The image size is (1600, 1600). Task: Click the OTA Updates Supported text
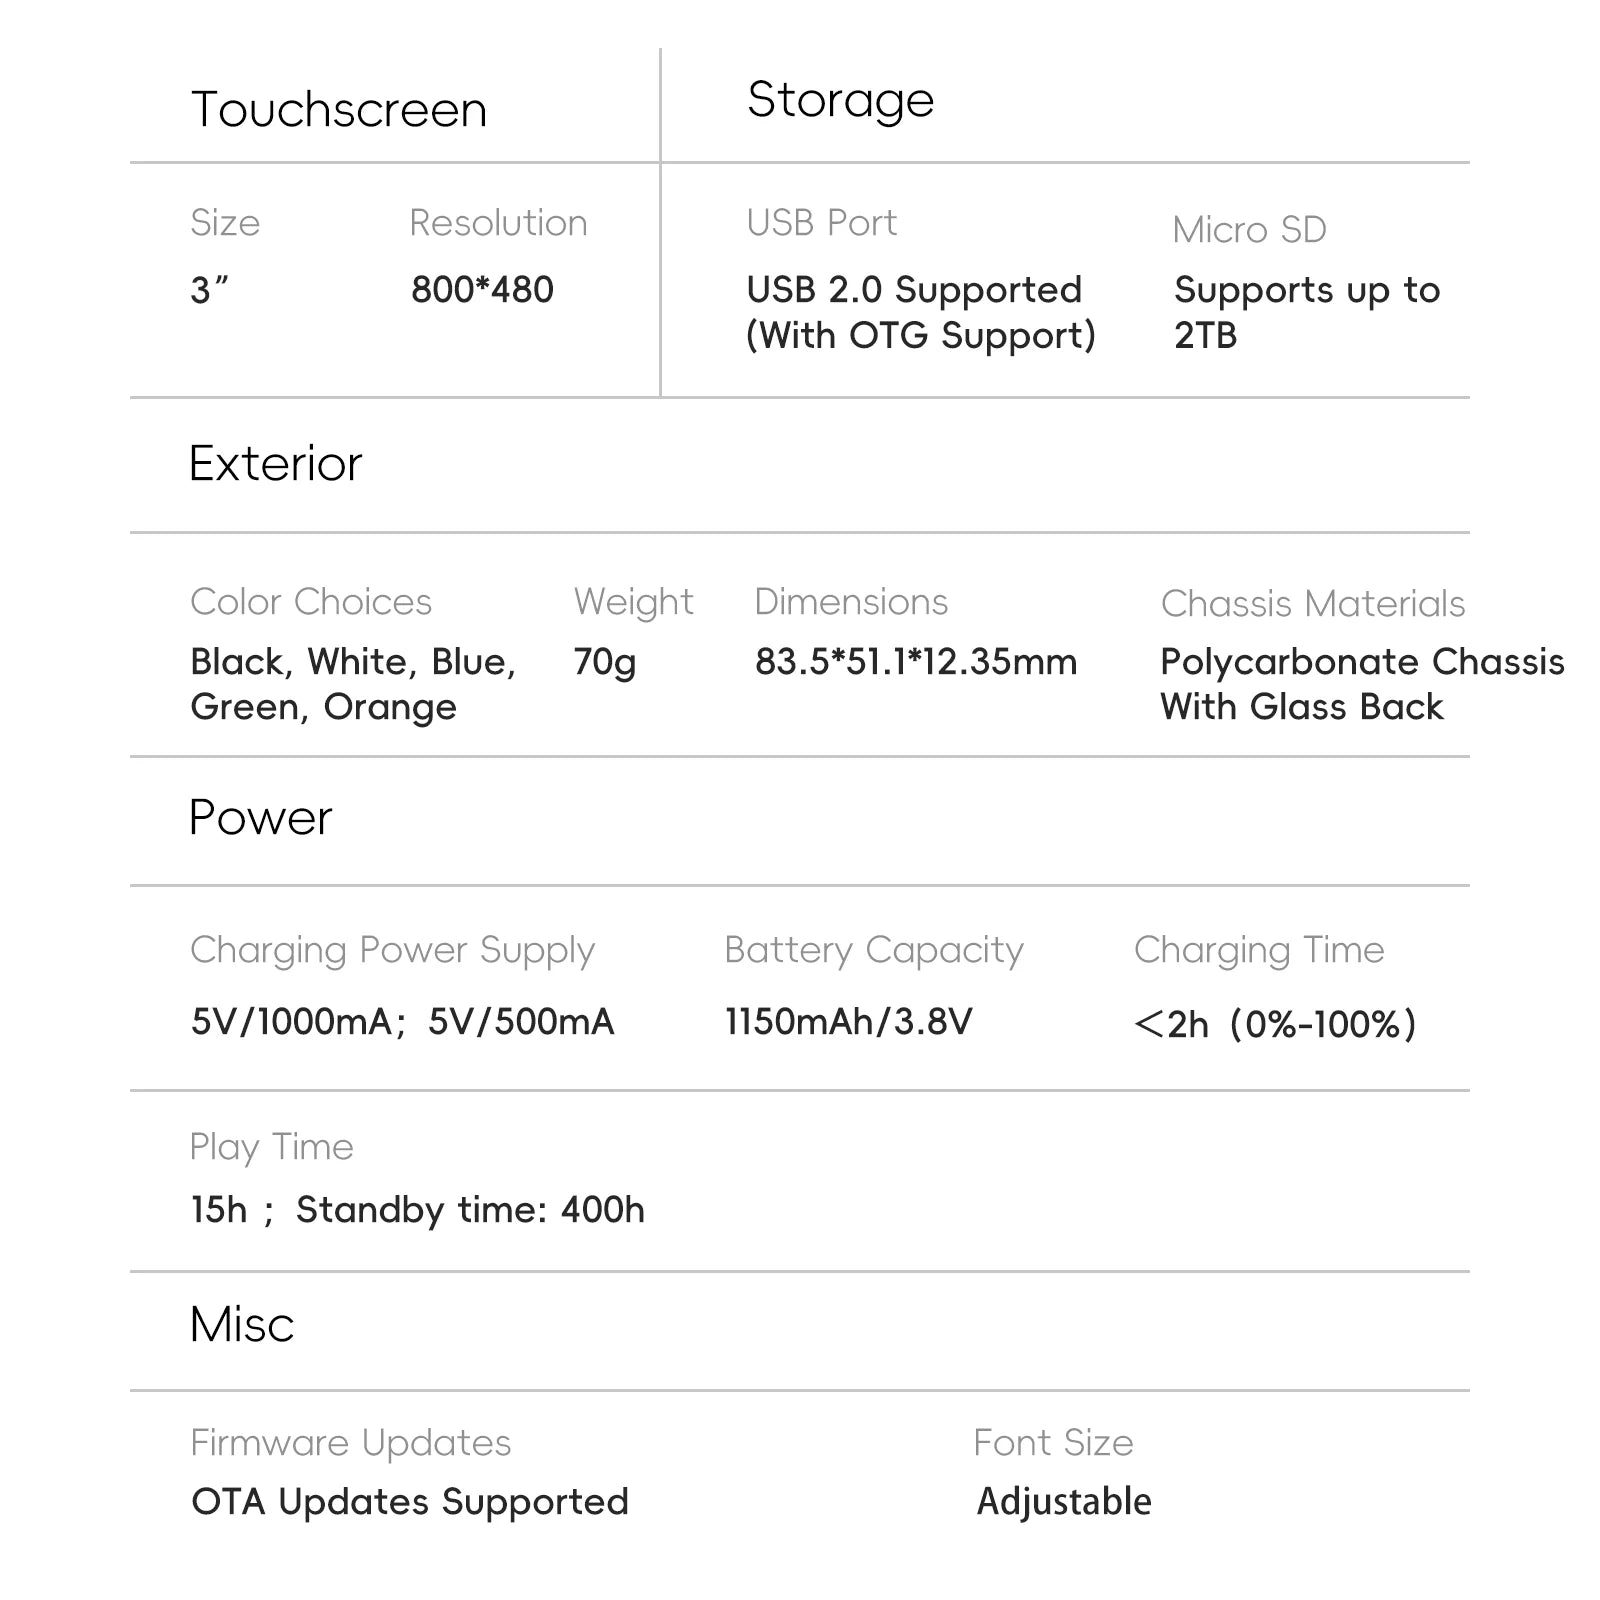pos(410,1502)
